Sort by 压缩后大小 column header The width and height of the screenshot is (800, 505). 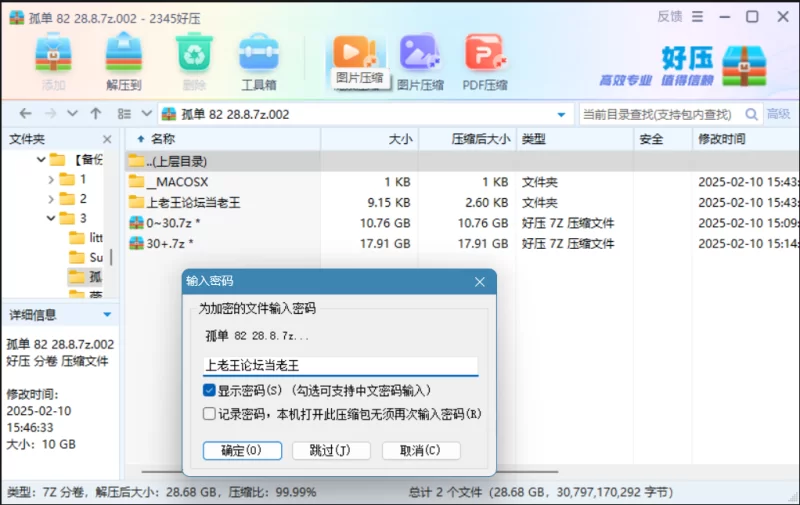467,139
